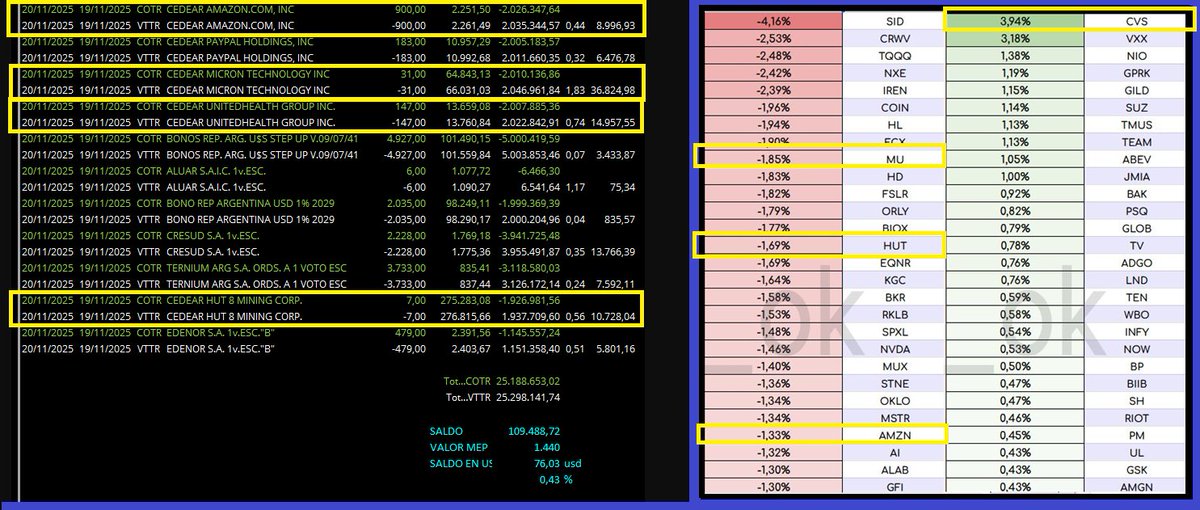Screen dimensions: 1200x510
Task: Select the IREN ticker
Action: click(x=894, y=89)
